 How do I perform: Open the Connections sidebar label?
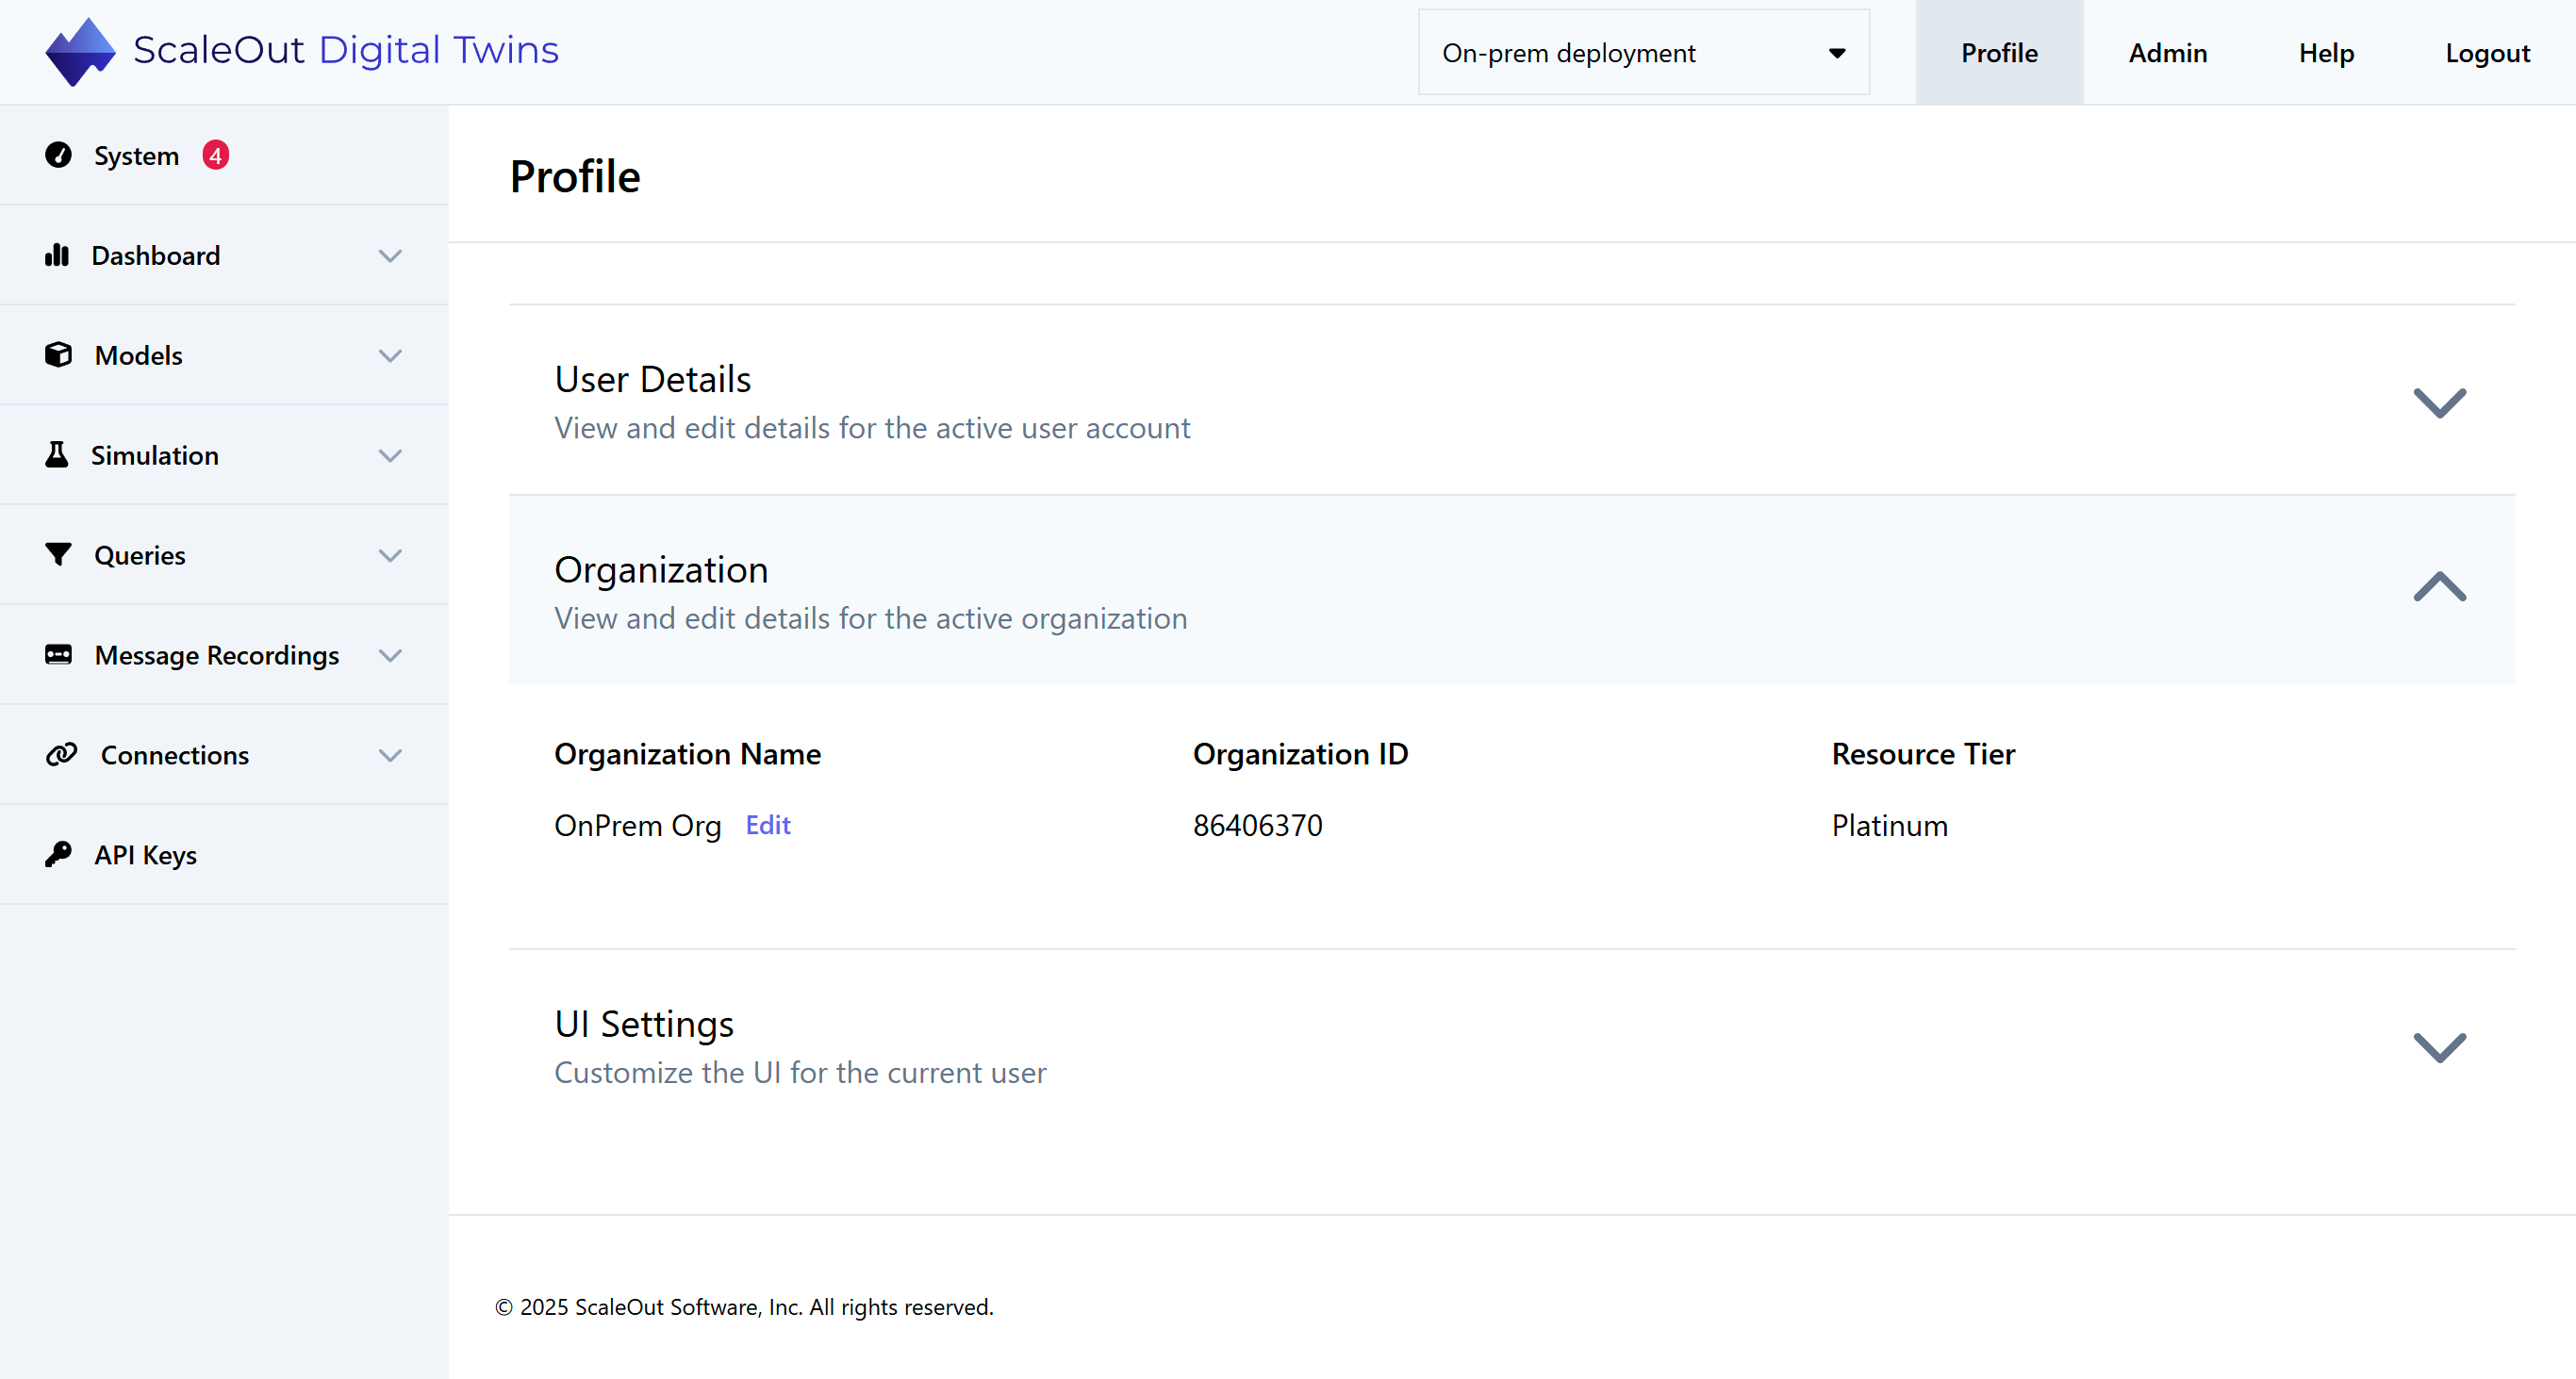click(175, 756)
